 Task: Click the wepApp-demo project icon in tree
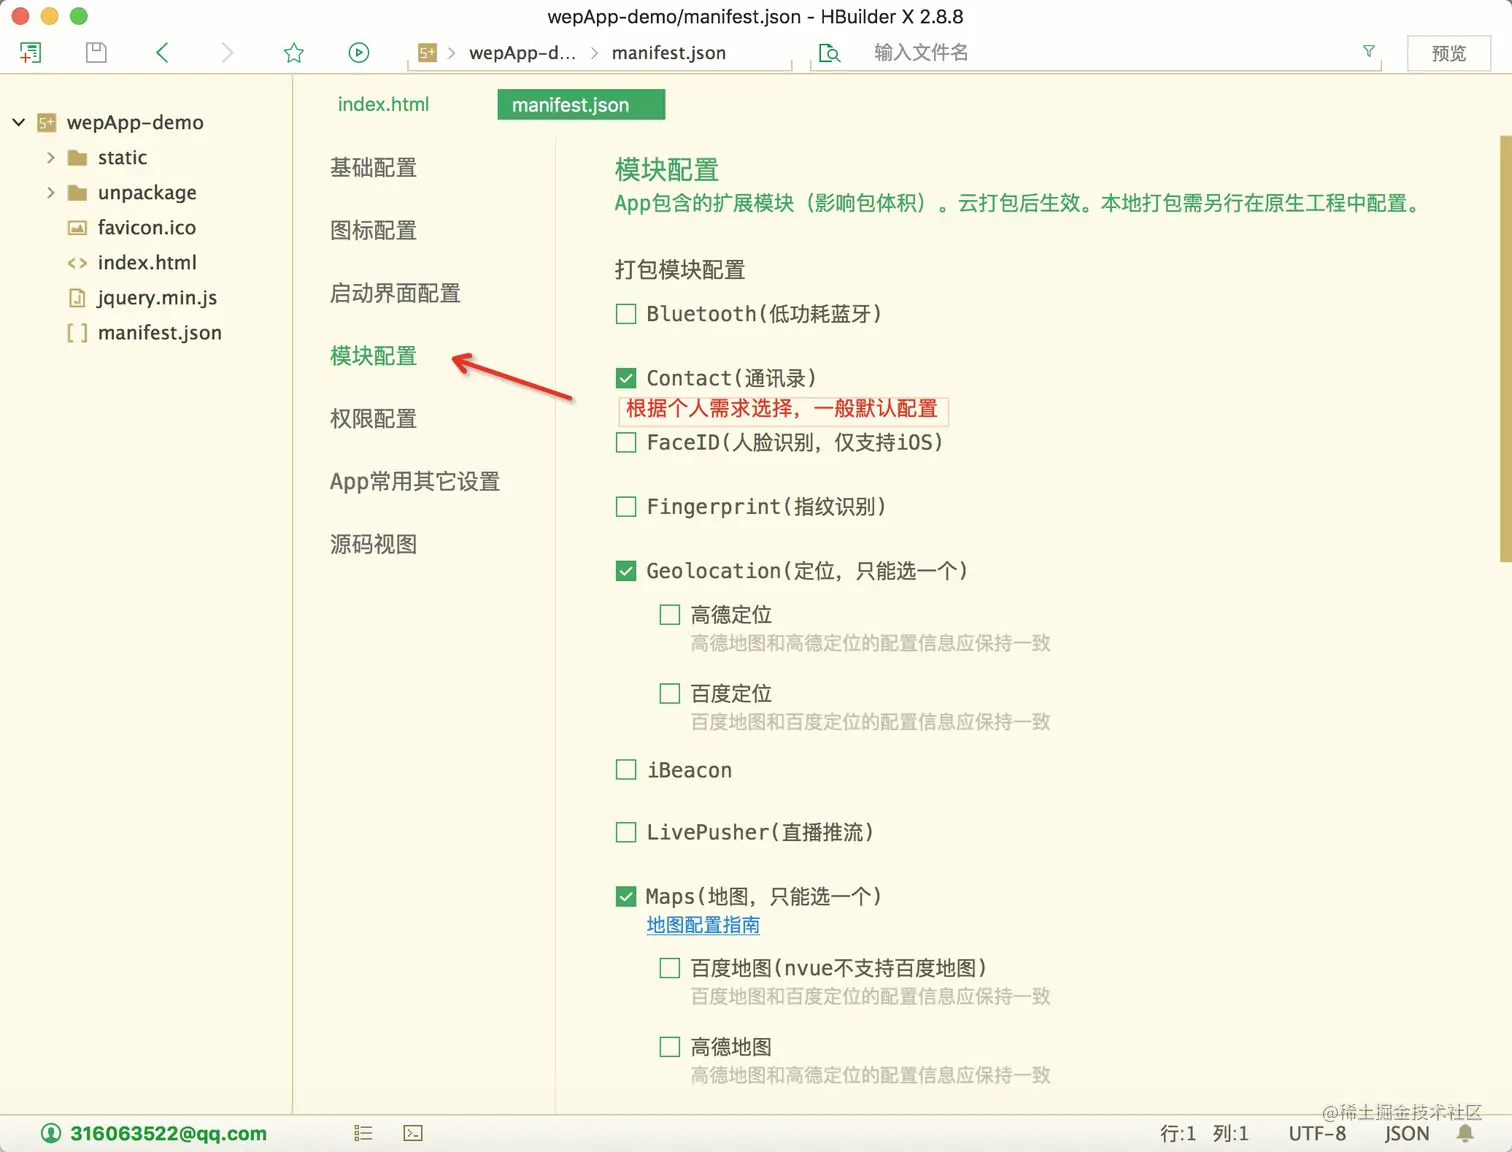[x=46, y=123]
